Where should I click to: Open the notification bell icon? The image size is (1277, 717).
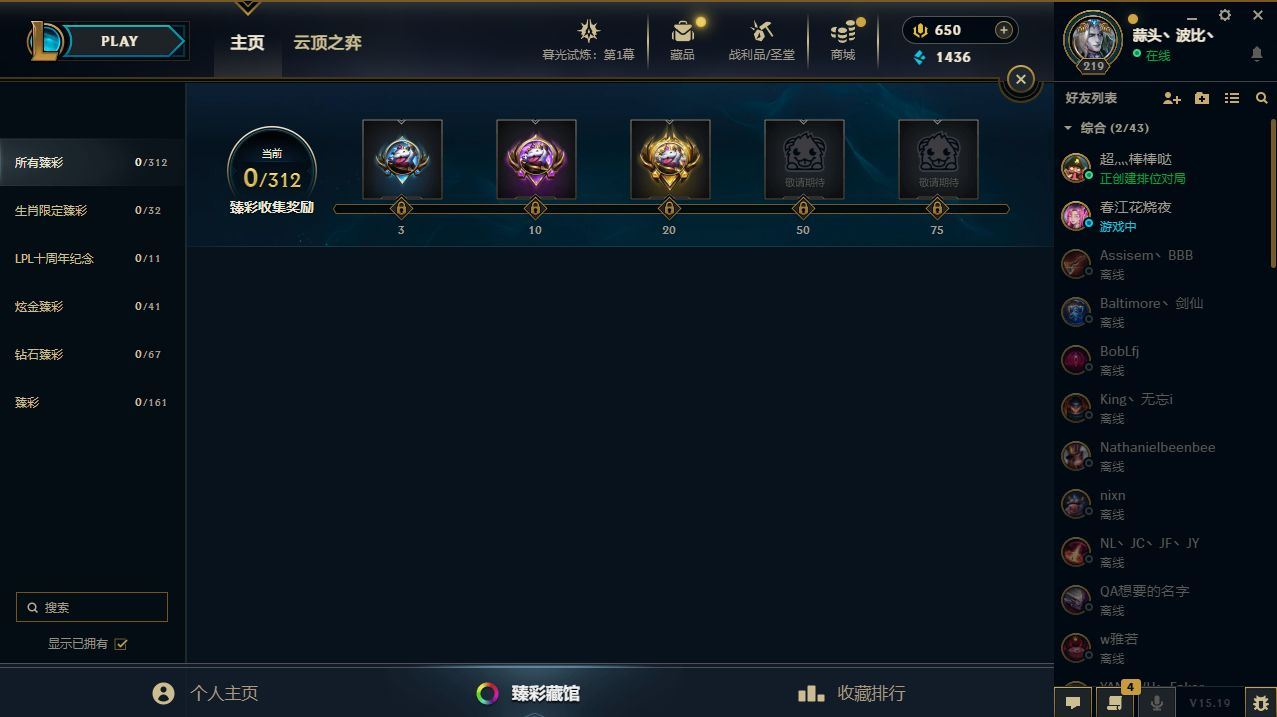[x=1257, y=54]
